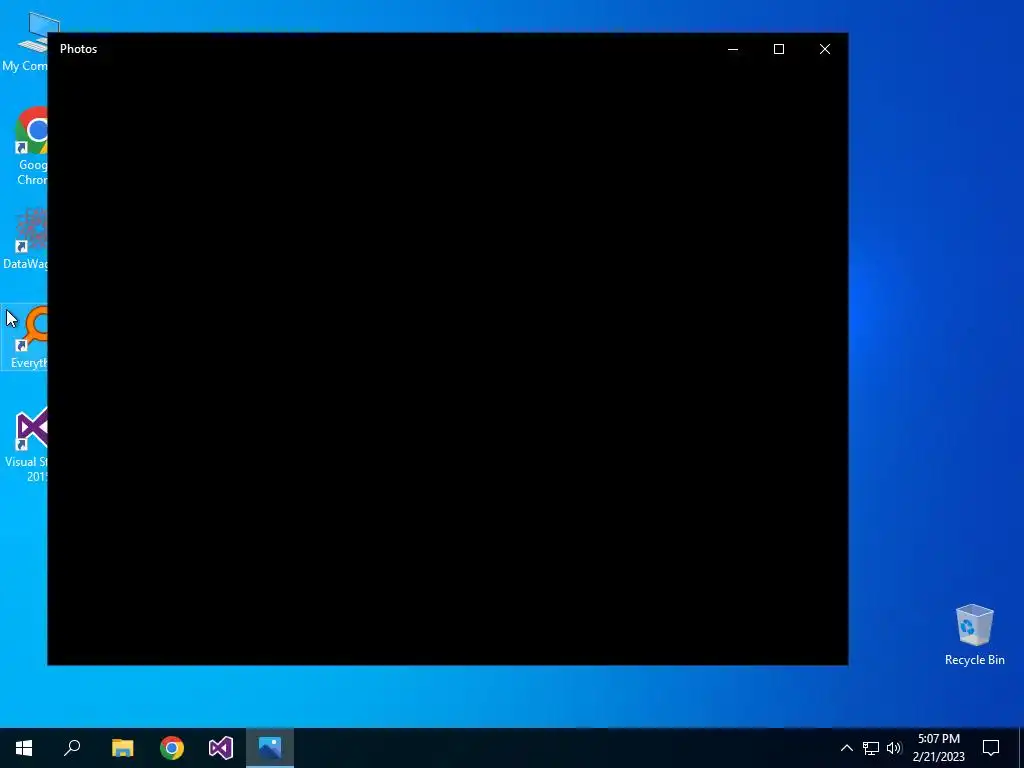
Task: Open taskbar search magnifier
Action: point(72,748)
